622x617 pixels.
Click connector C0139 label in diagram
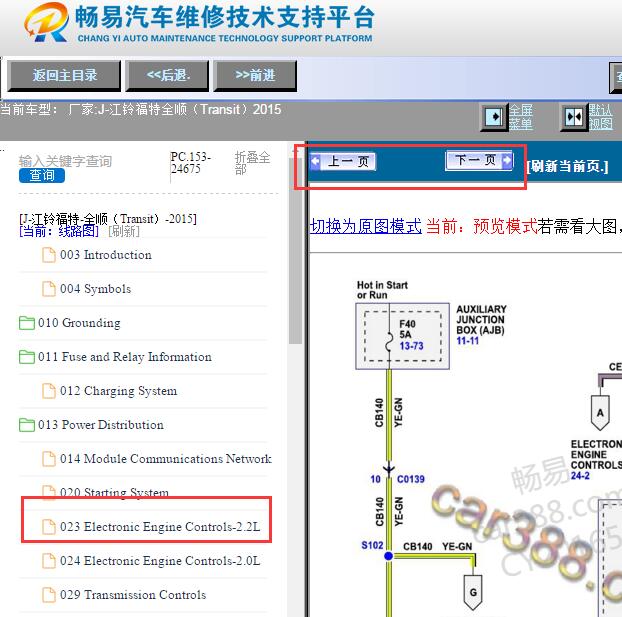click(411, 479)
